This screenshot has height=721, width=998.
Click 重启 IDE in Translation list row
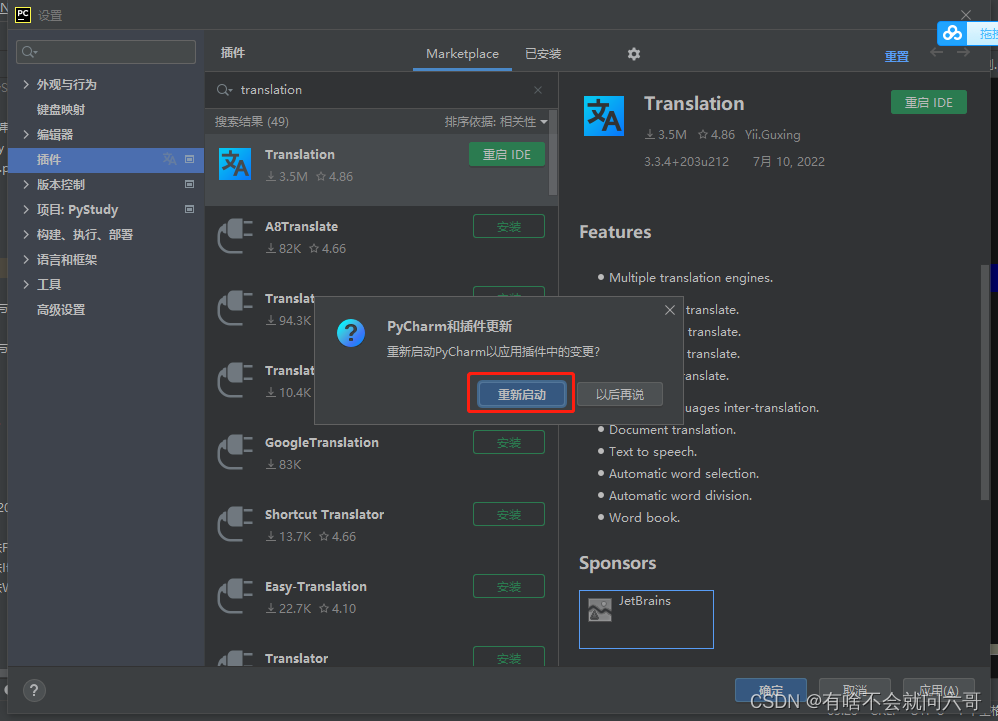pyautogui.click(x=507, y=155)
